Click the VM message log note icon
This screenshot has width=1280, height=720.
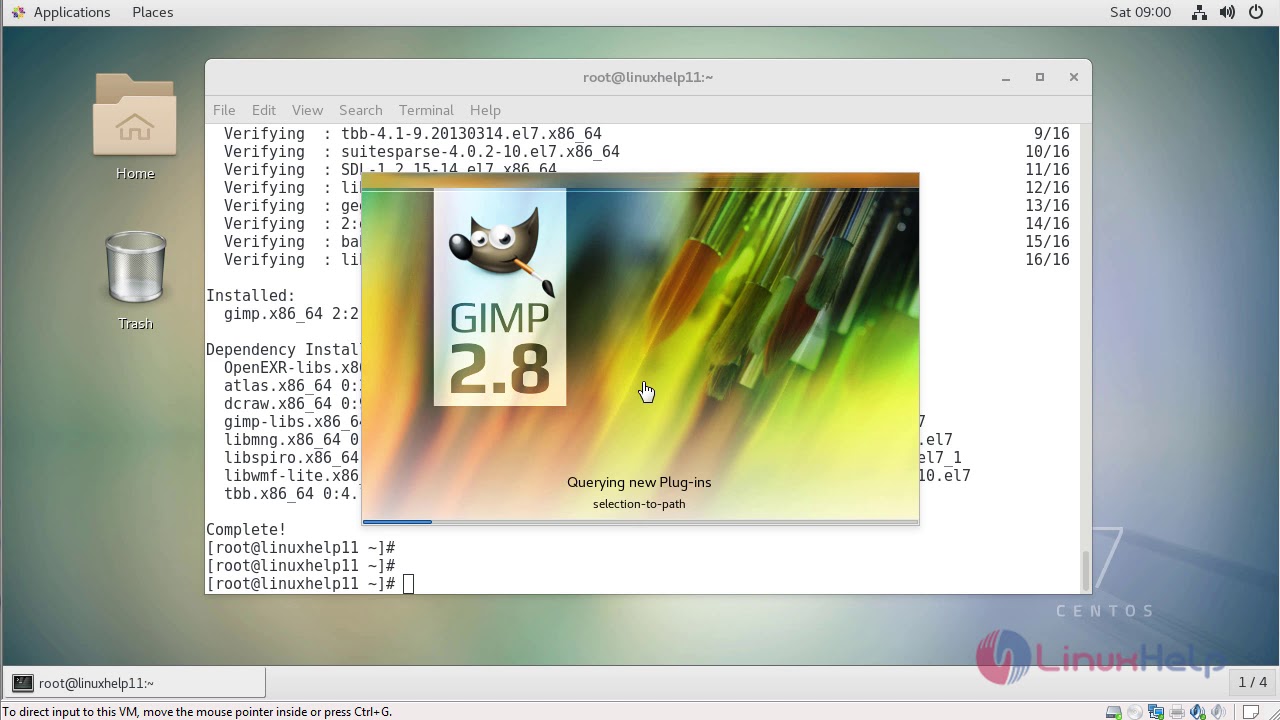pos(1250,712)
